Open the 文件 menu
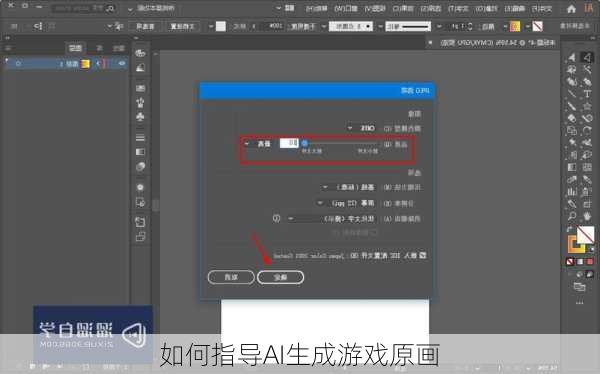 point(543,8)
